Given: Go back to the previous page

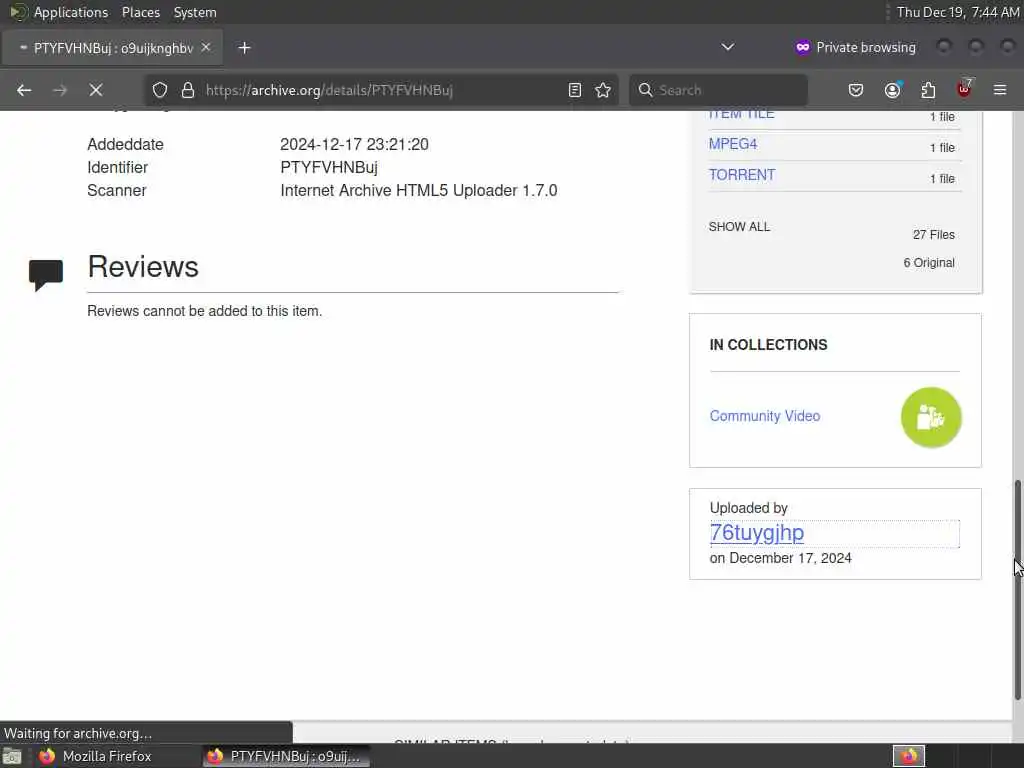Looking at the screenshot, I should (x=24, y=90).
